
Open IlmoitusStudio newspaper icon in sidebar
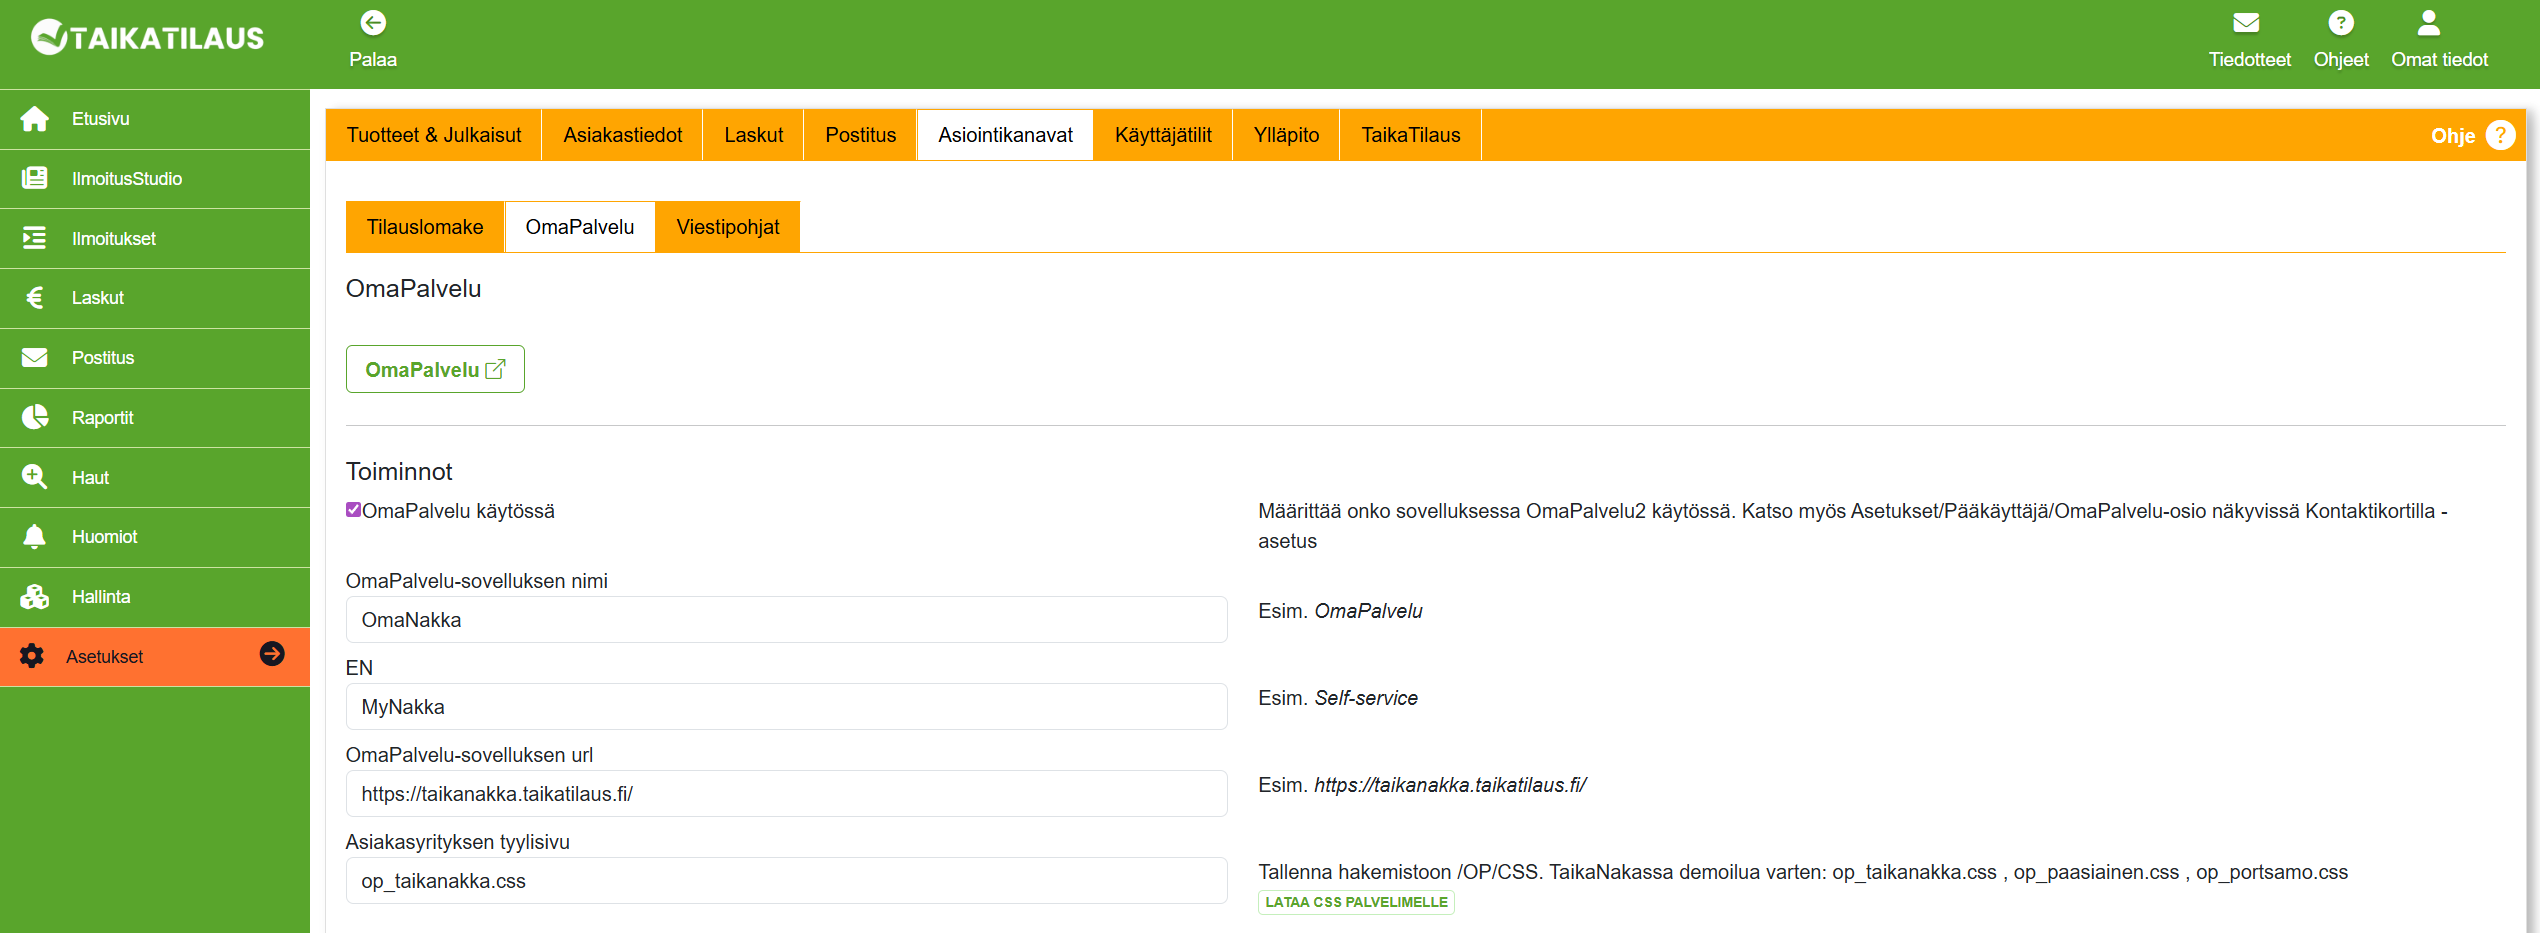click(35, 179)
